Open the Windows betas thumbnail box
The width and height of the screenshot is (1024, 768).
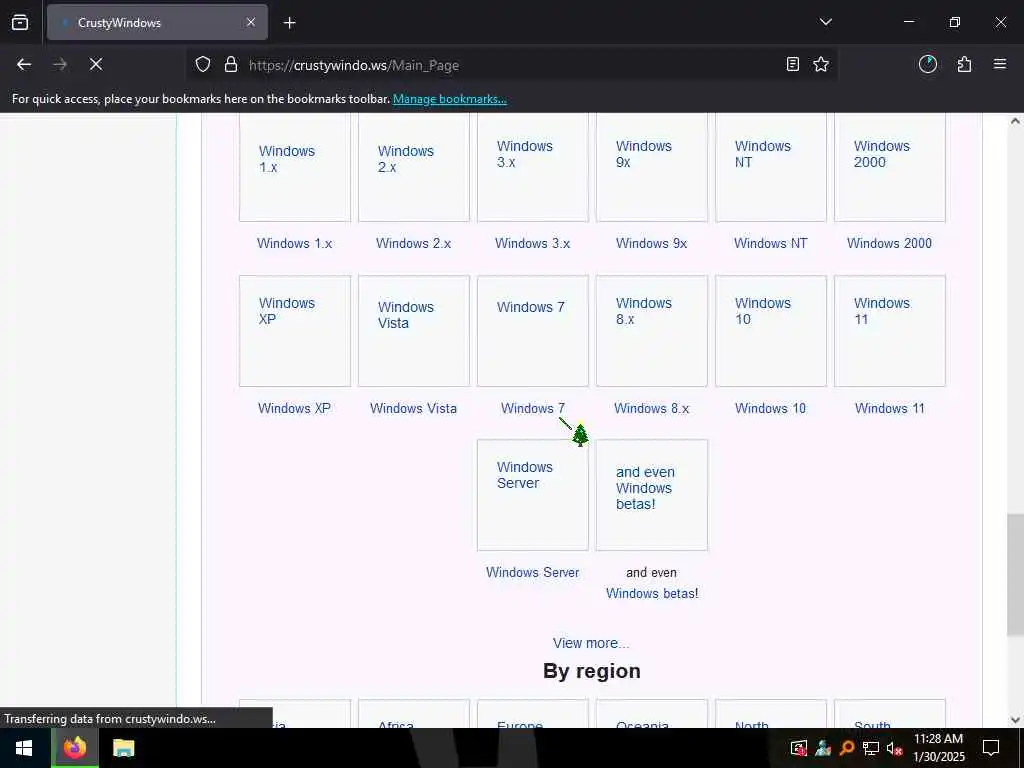click(x=652, y=495)
